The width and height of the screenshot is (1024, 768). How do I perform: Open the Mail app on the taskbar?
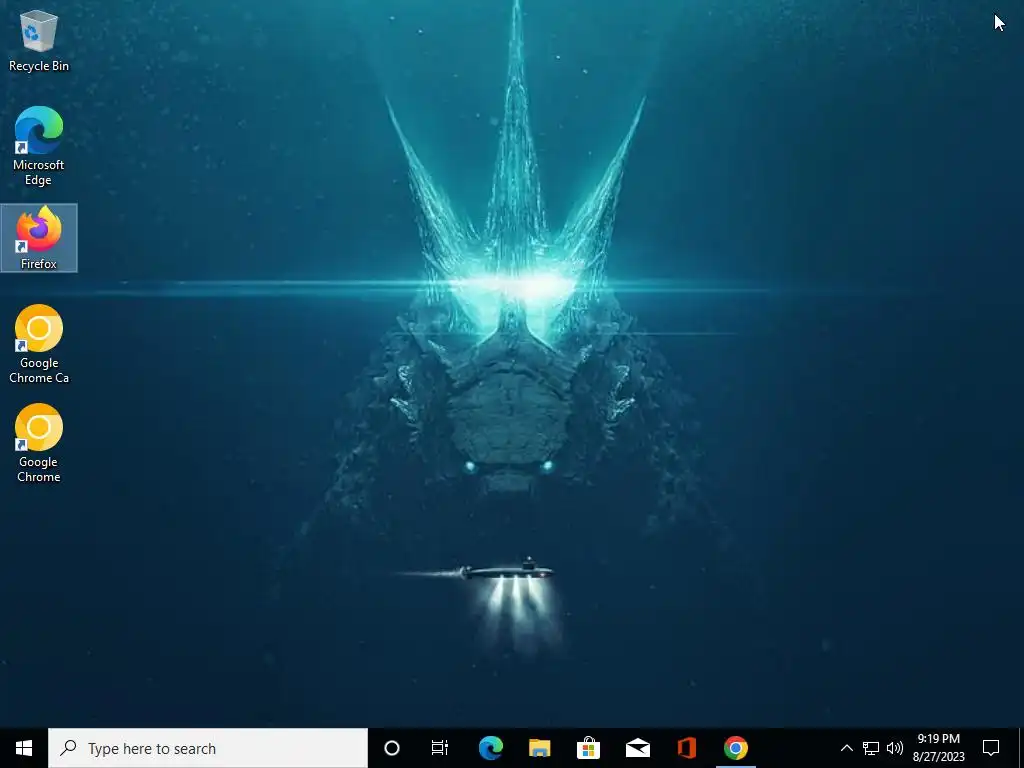(637, 748)
